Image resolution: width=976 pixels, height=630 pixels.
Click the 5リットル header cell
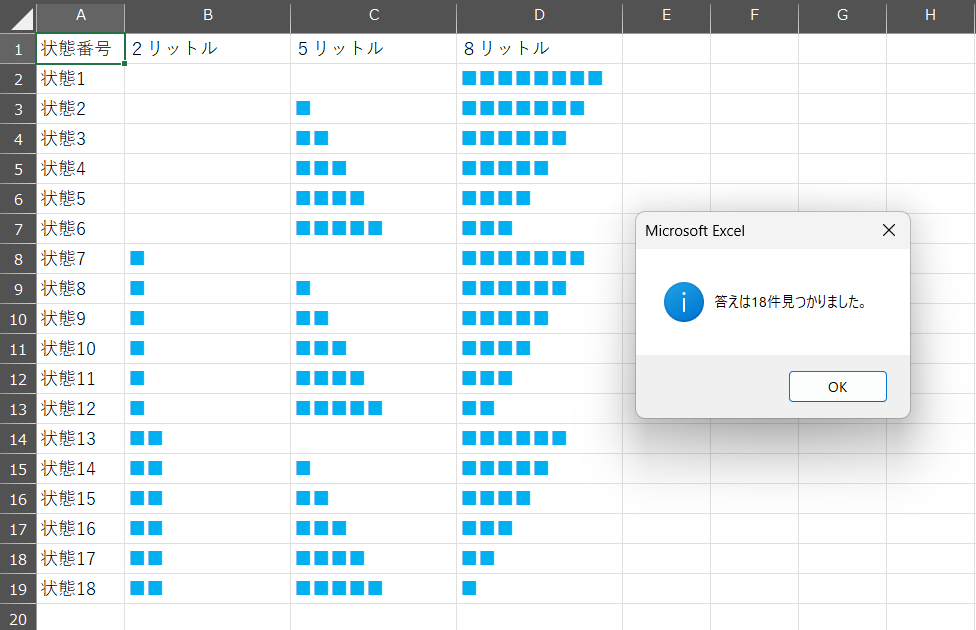[373, 49]
